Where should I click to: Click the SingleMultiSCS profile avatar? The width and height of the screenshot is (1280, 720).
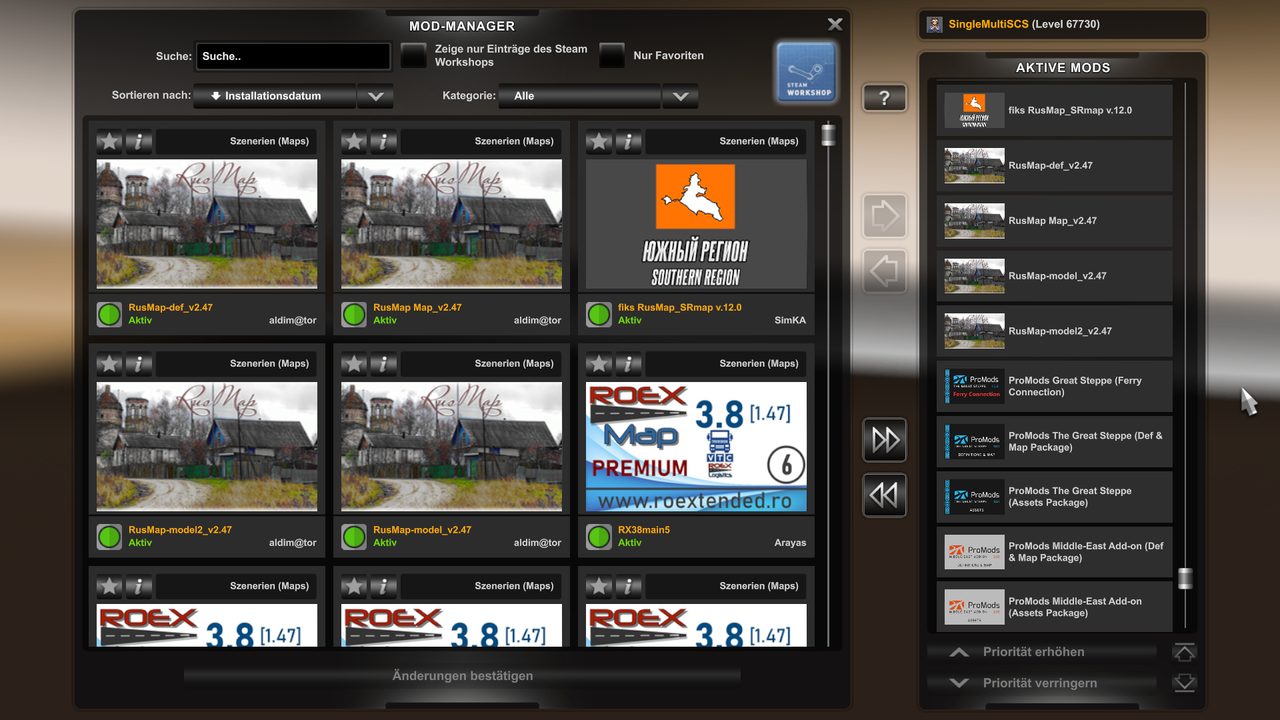(934, 24)
